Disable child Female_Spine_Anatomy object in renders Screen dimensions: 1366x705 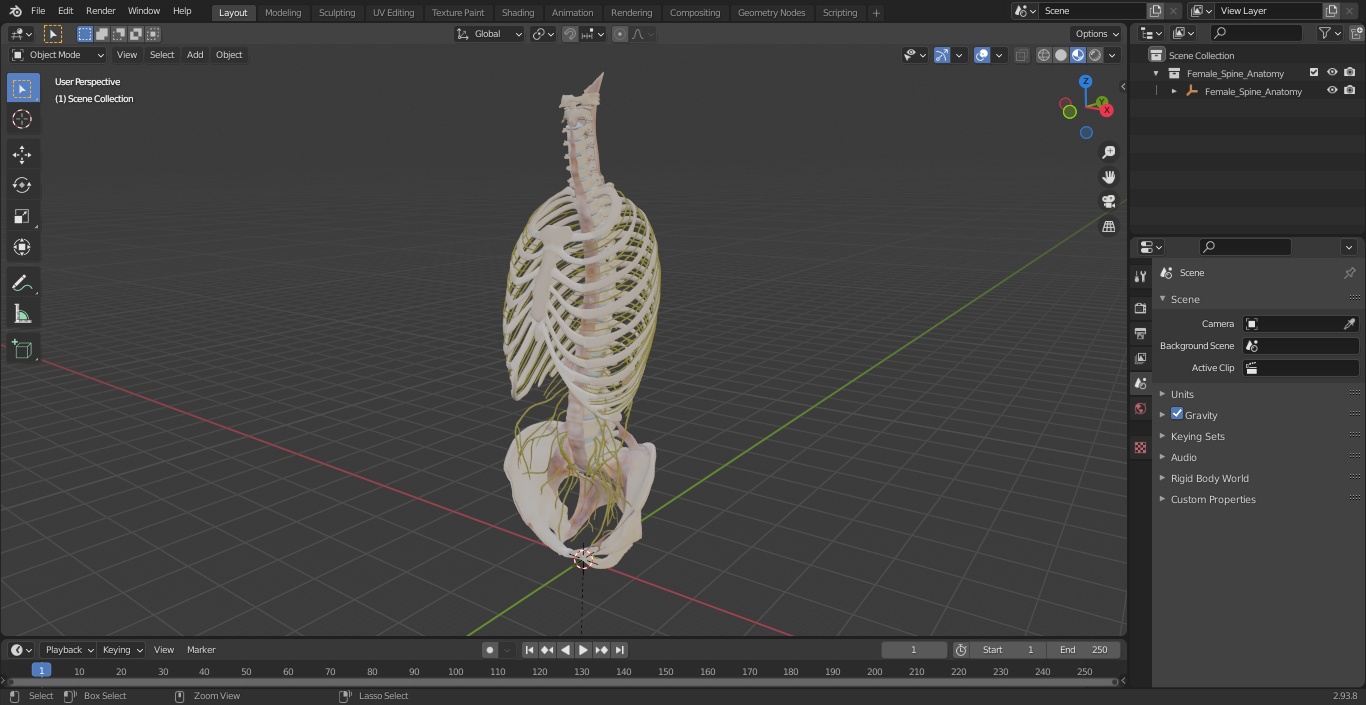tap(1350, 91)
